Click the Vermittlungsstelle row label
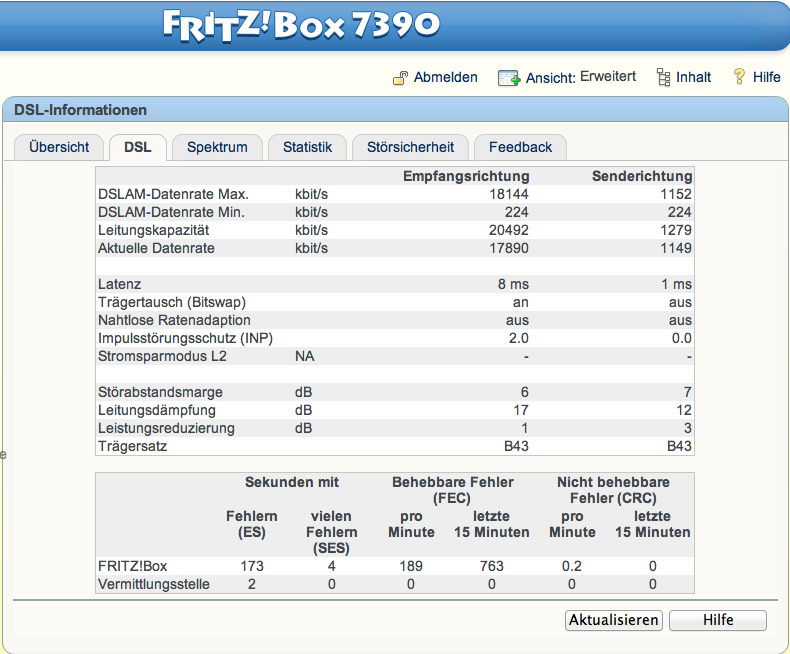Viewport: 790px width, 654px height. tap(154, 584)
